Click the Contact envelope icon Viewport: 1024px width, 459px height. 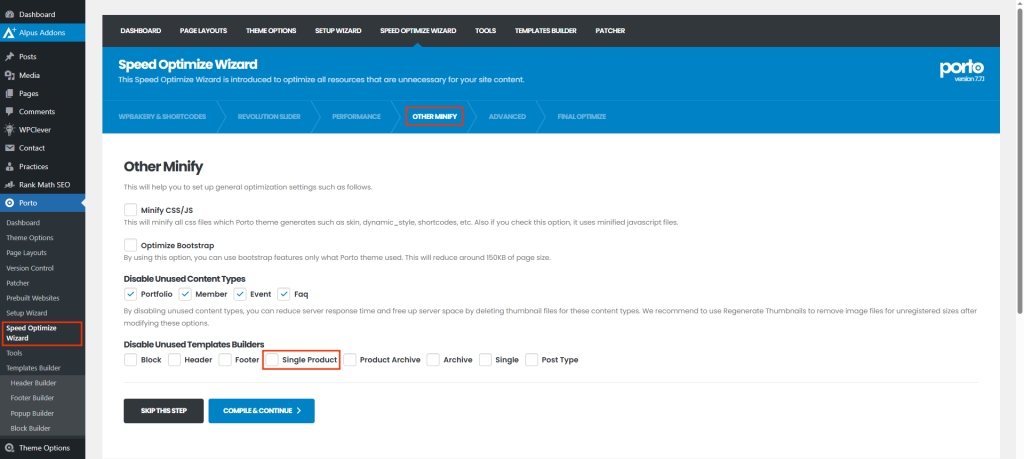point(9,148)
